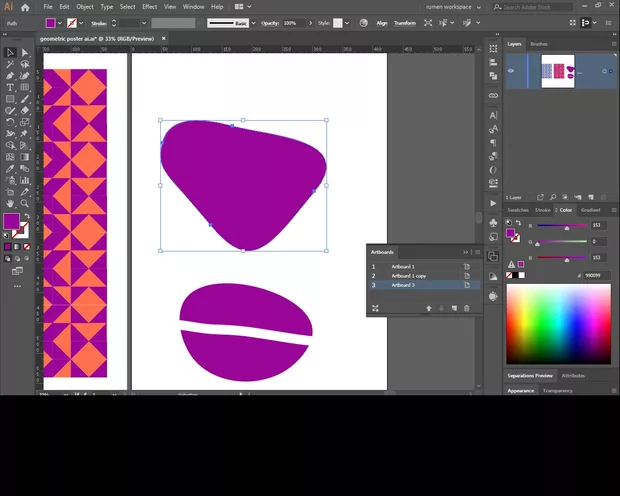Open the Effect menu

tap(149, 7)
